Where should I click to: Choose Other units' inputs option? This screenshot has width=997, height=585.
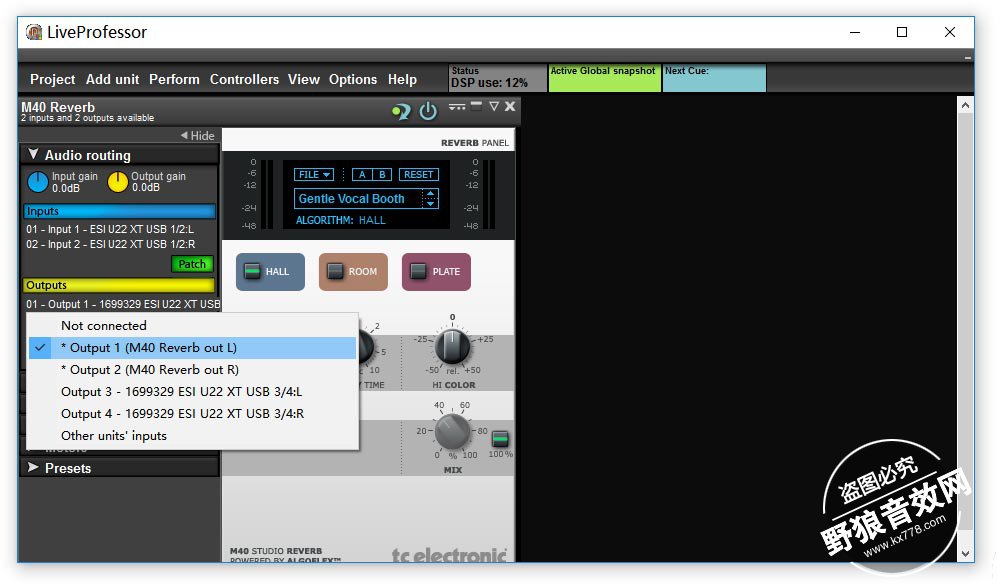pos(193,436)
